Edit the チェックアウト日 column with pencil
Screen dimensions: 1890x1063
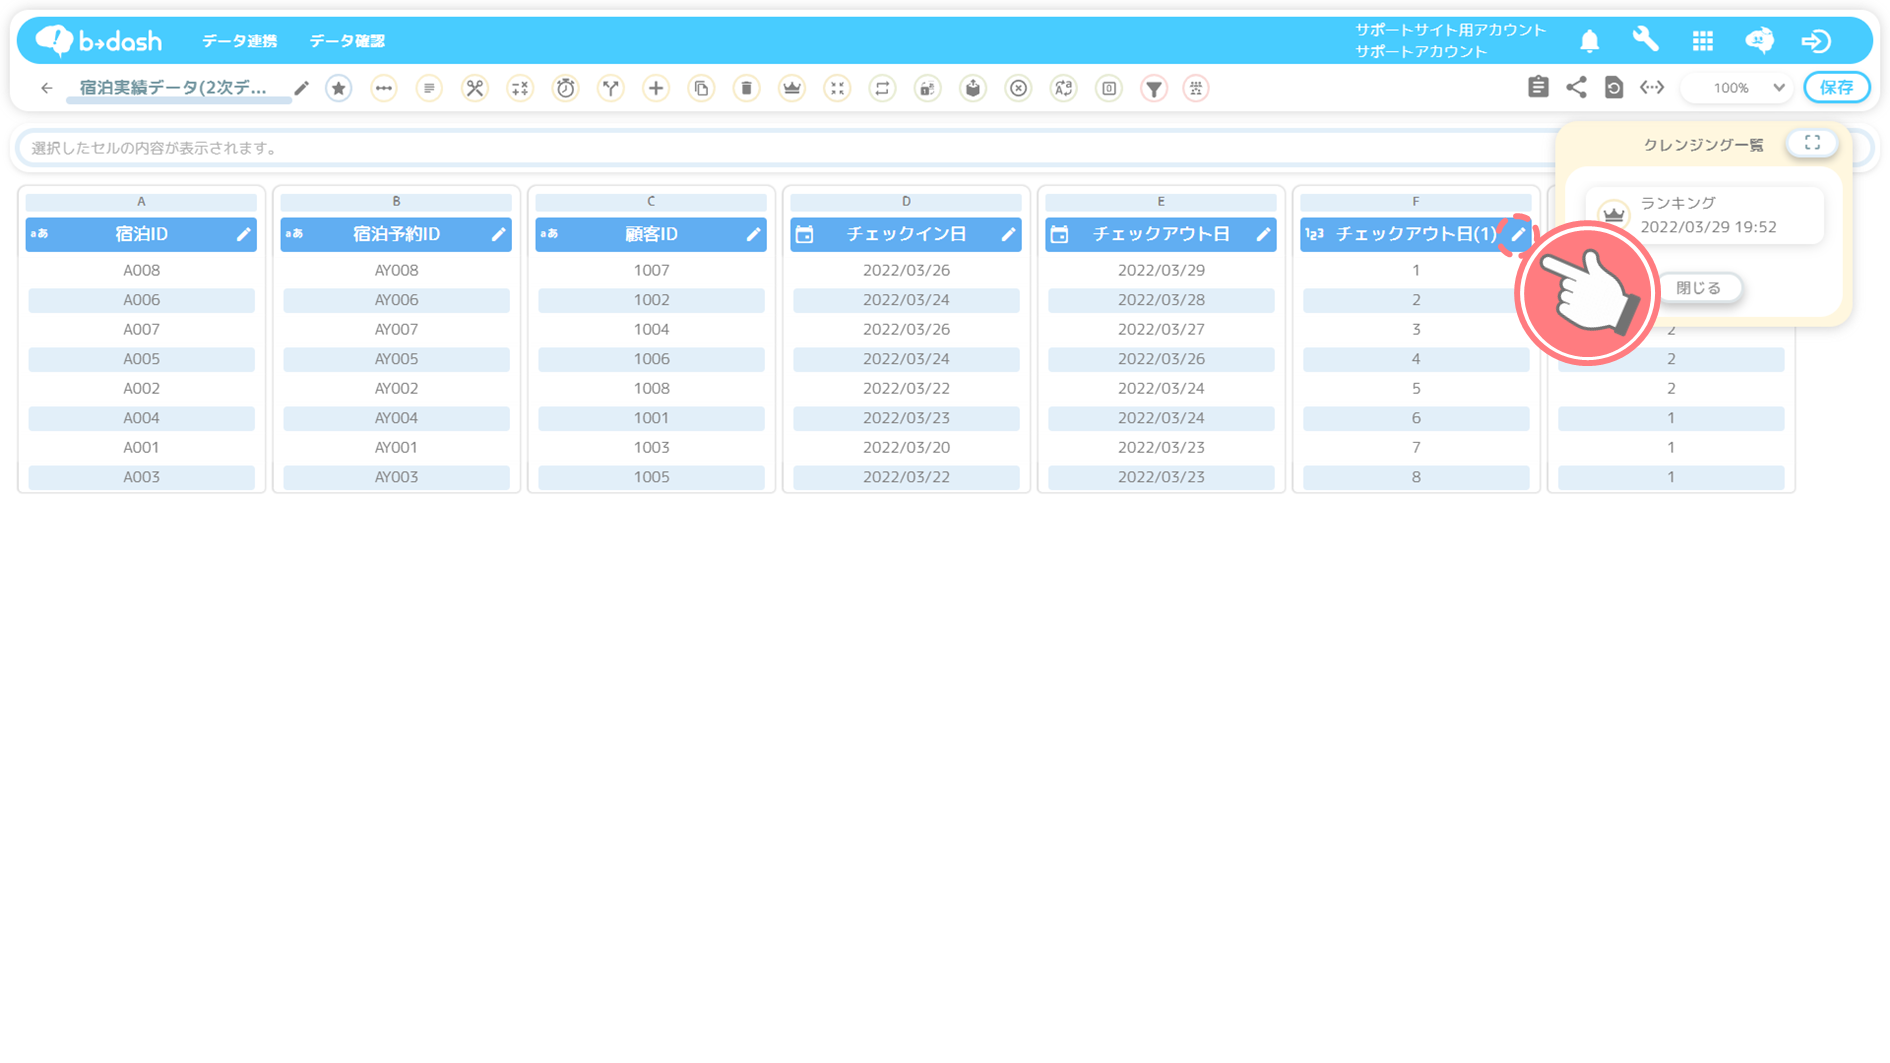pyautogui.click(x=1263, y=234)
